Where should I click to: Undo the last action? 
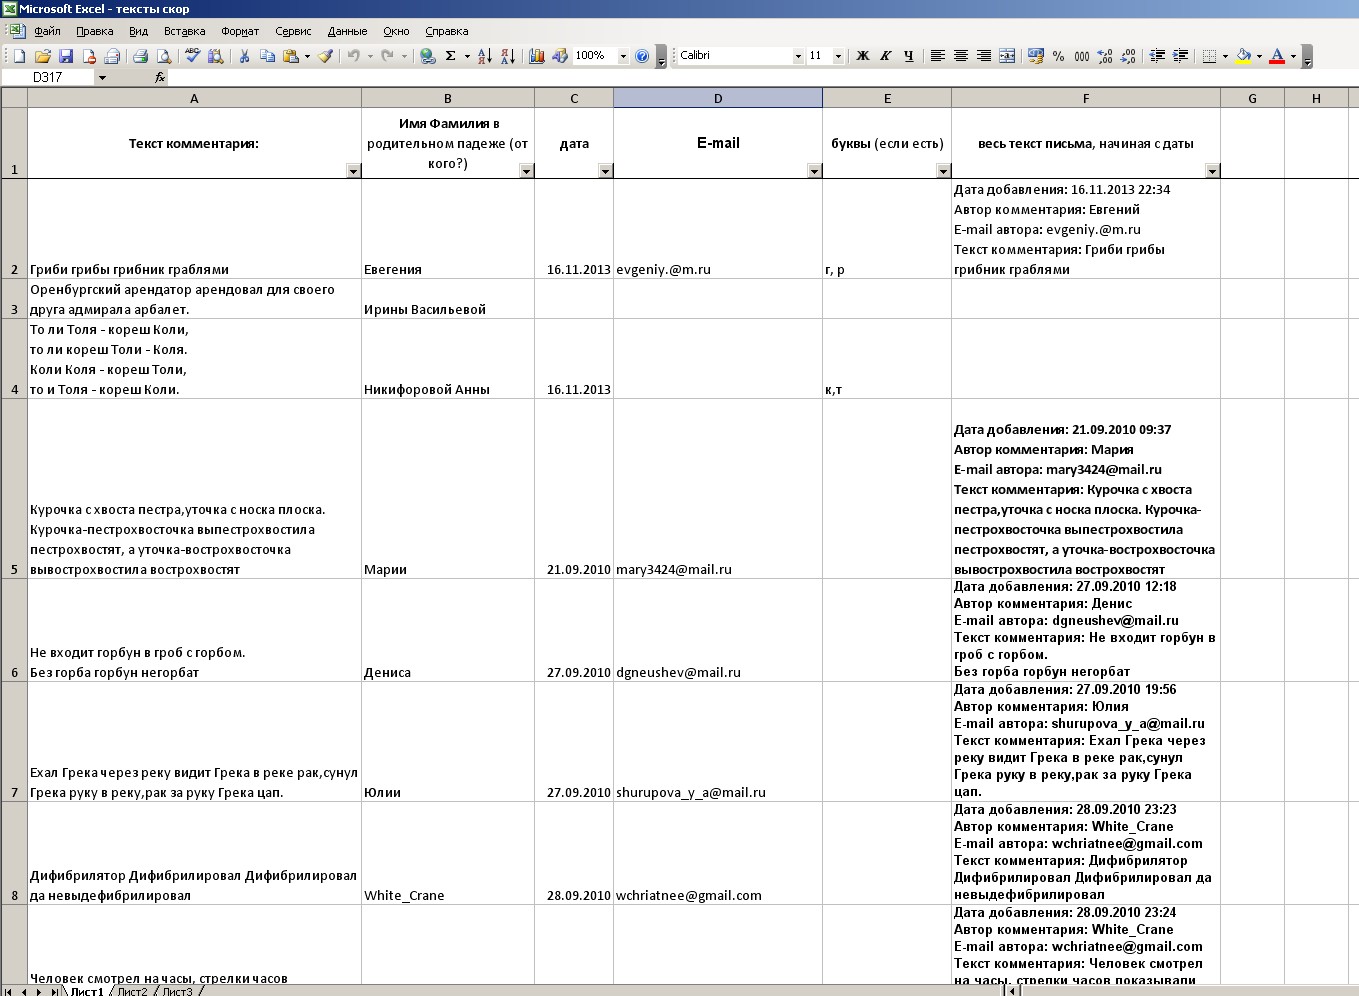click(x=353, y=56)
